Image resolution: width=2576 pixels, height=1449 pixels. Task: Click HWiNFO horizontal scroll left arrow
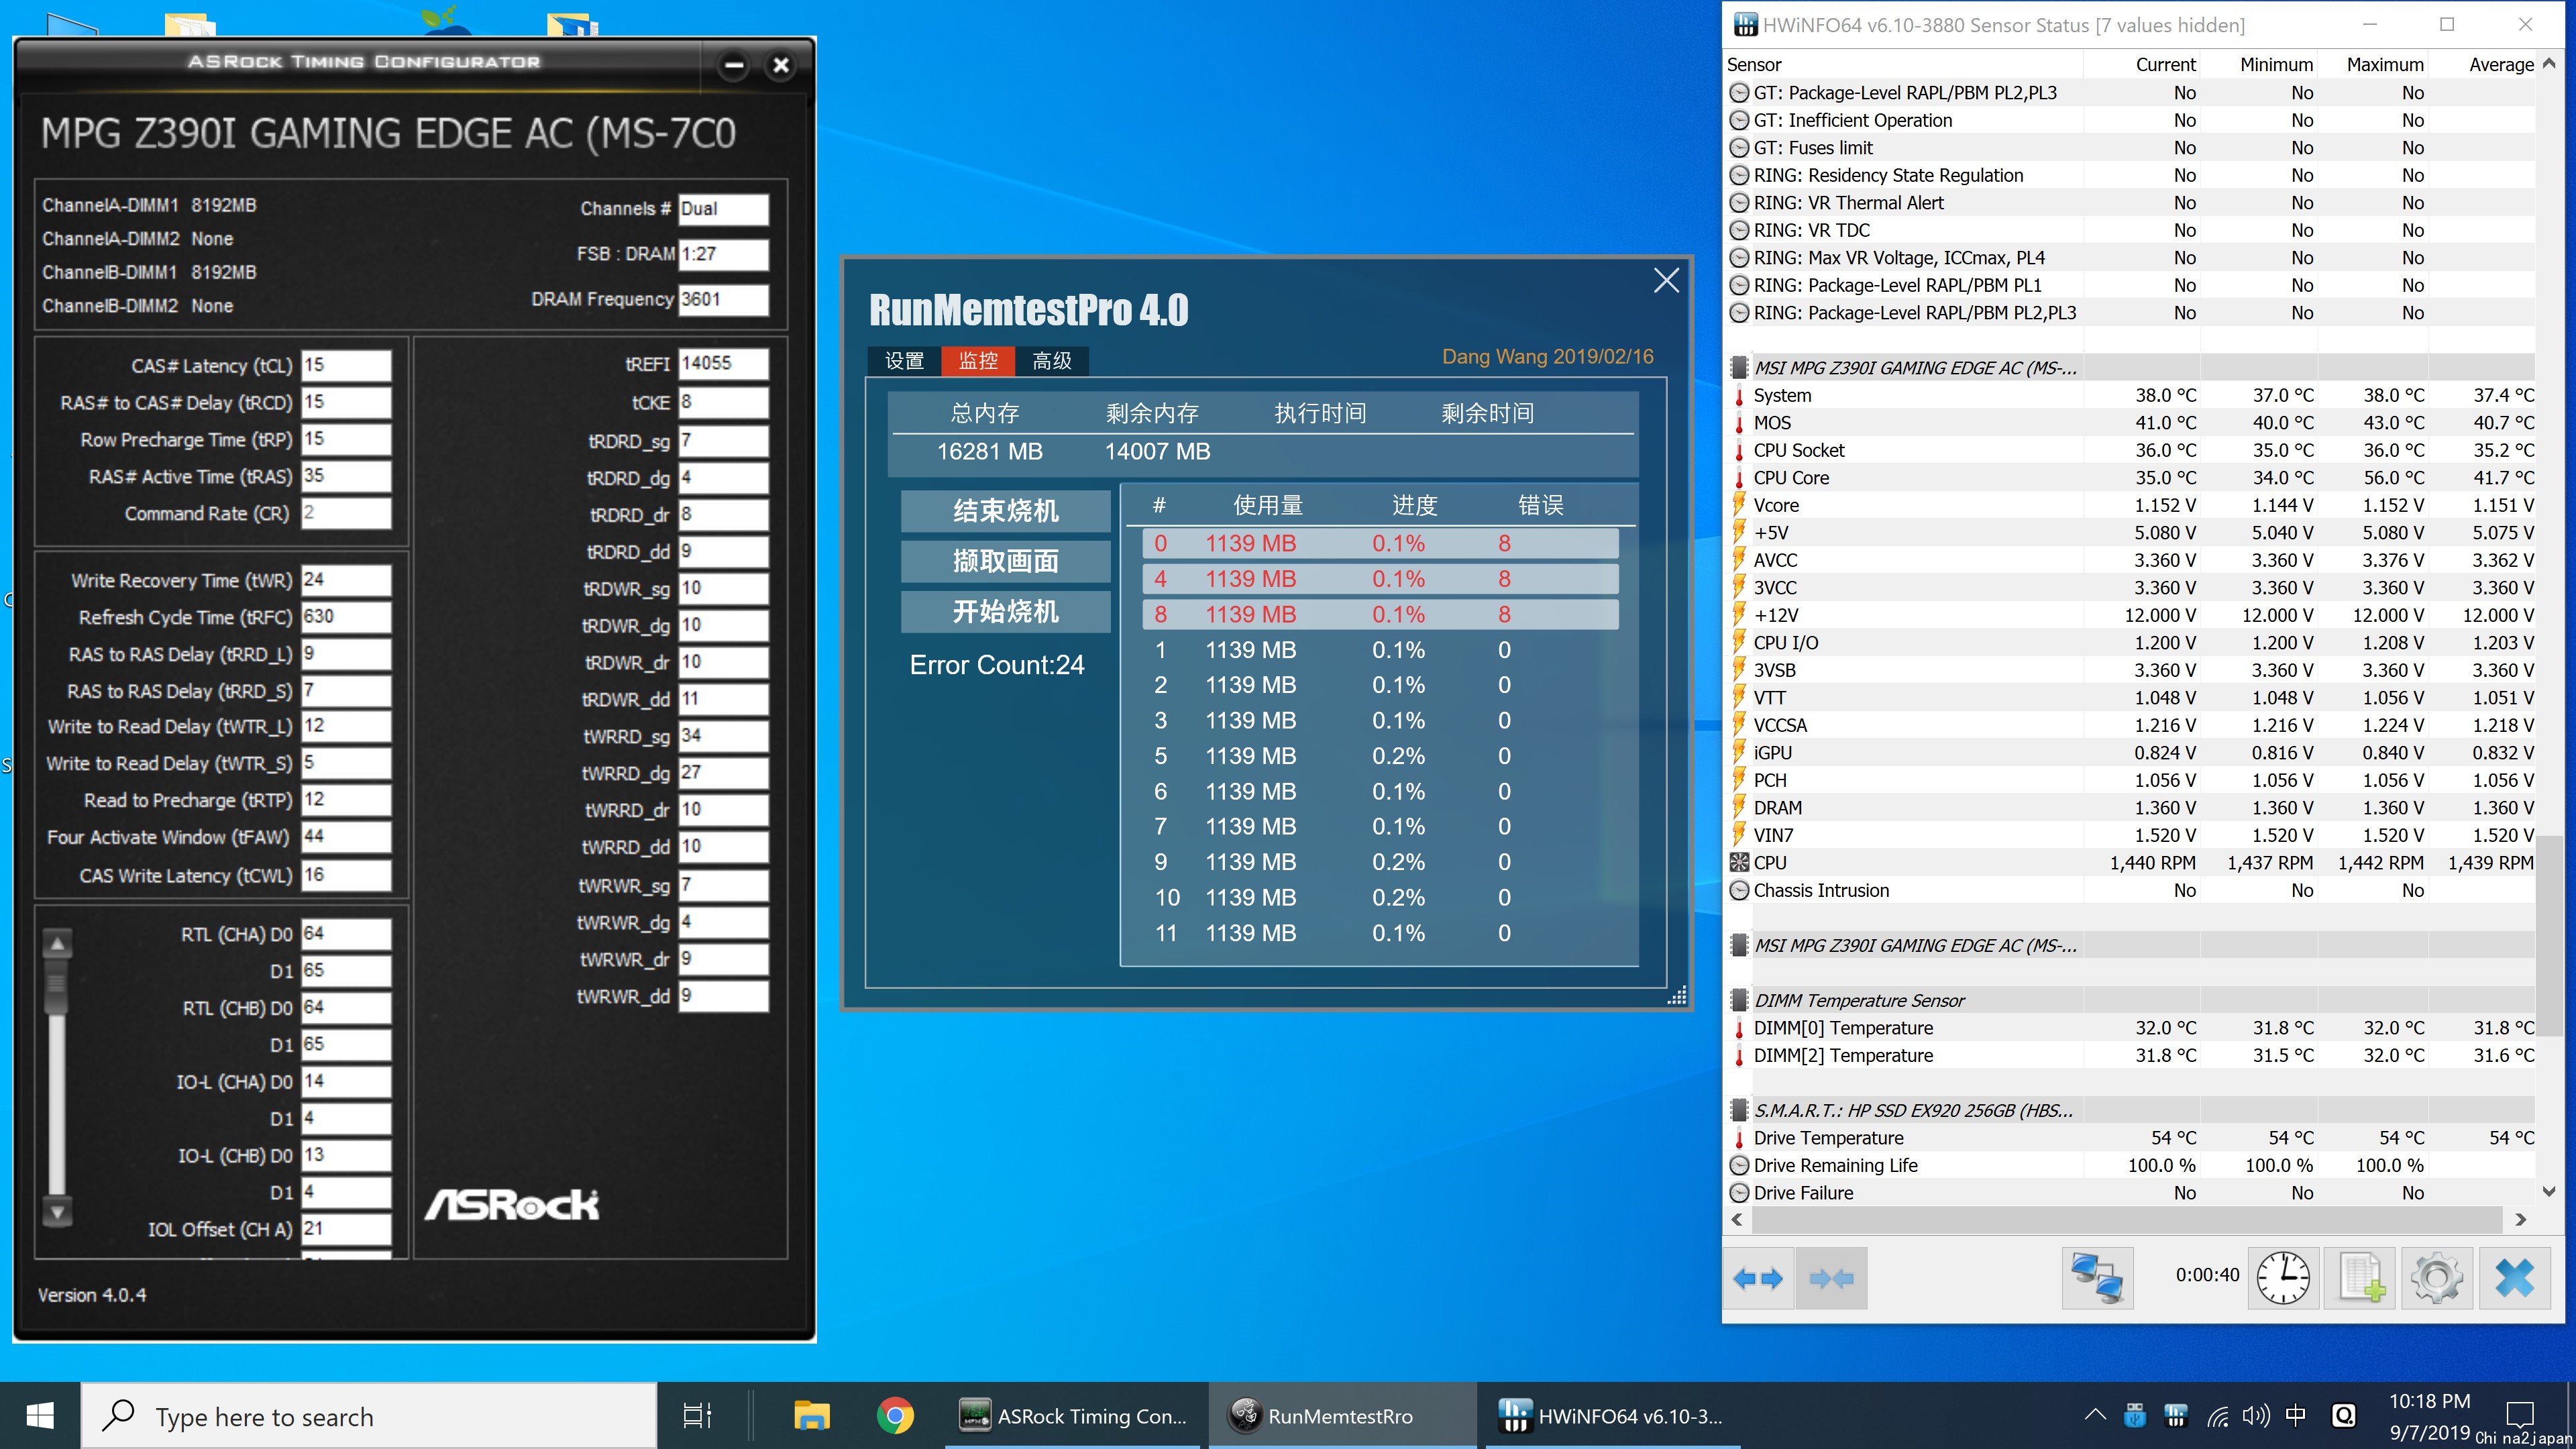coord(1737,1219)
